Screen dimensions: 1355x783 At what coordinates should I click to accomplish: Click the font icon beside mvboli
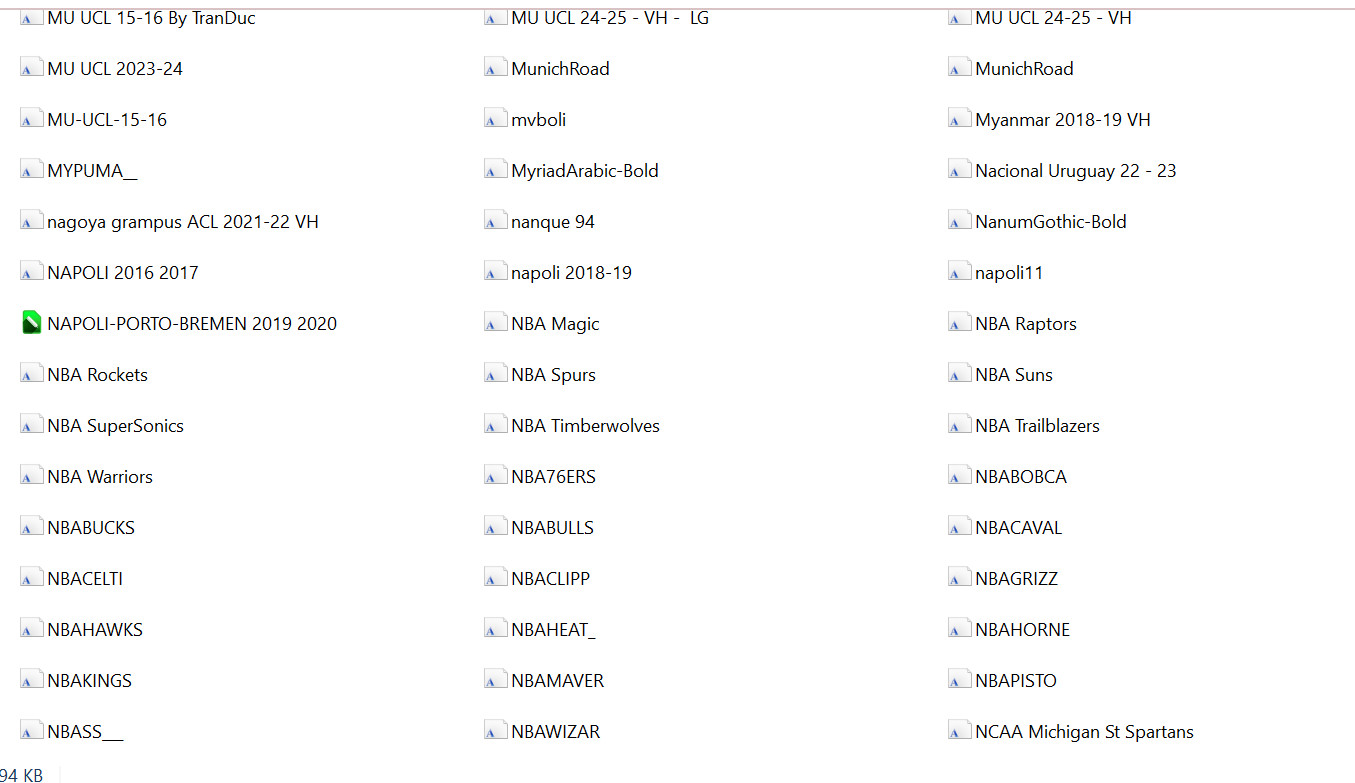coord(495,119)
